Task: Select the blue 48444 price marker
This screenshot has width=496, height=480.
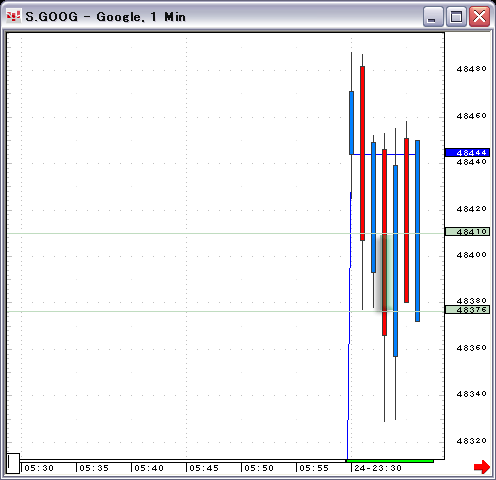Action: point(467,153)
